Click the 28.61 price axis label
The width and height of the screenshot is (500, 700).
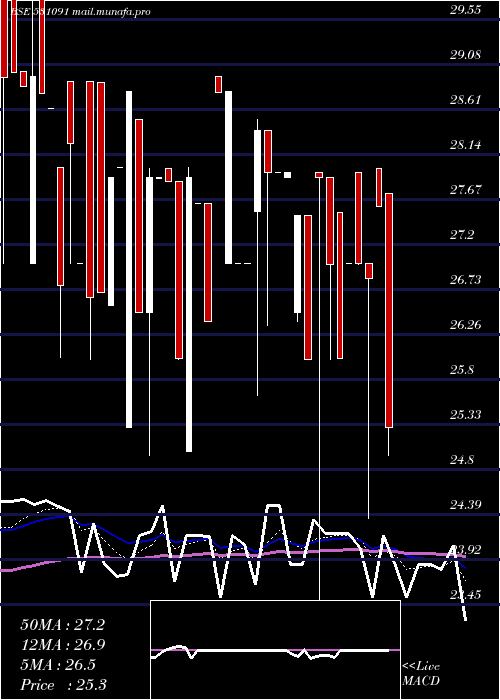click(x=466, y=100)
